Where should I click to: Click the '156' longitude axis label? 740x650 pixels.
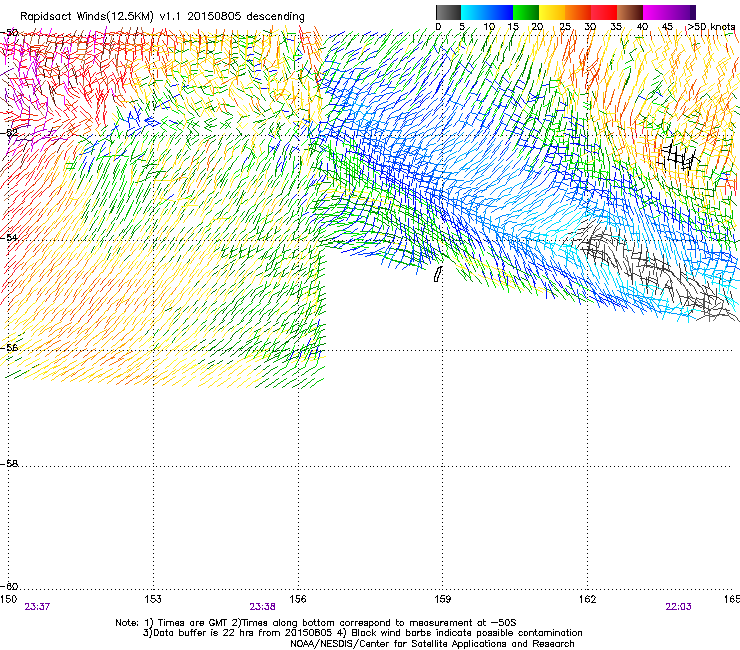[x=298, y=599]
